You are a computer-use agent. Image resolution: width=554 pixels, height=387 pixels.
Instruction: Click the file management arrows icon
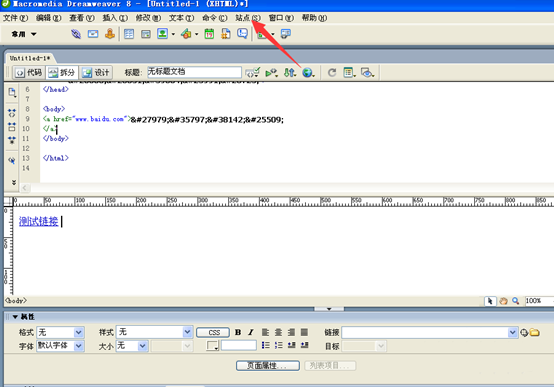click(x=290, y=72)
